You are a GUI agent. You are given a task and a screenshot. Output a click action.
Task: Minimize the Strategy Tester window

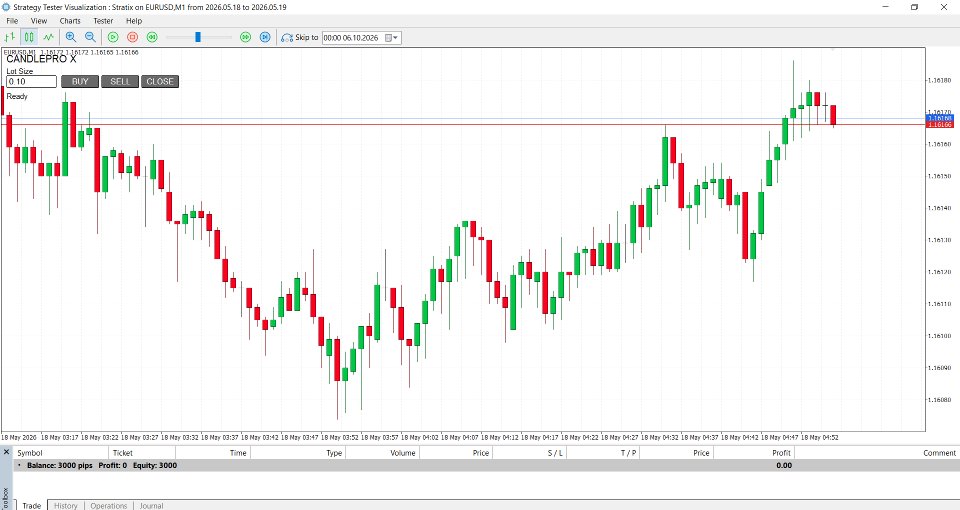[x=885, y=7]
